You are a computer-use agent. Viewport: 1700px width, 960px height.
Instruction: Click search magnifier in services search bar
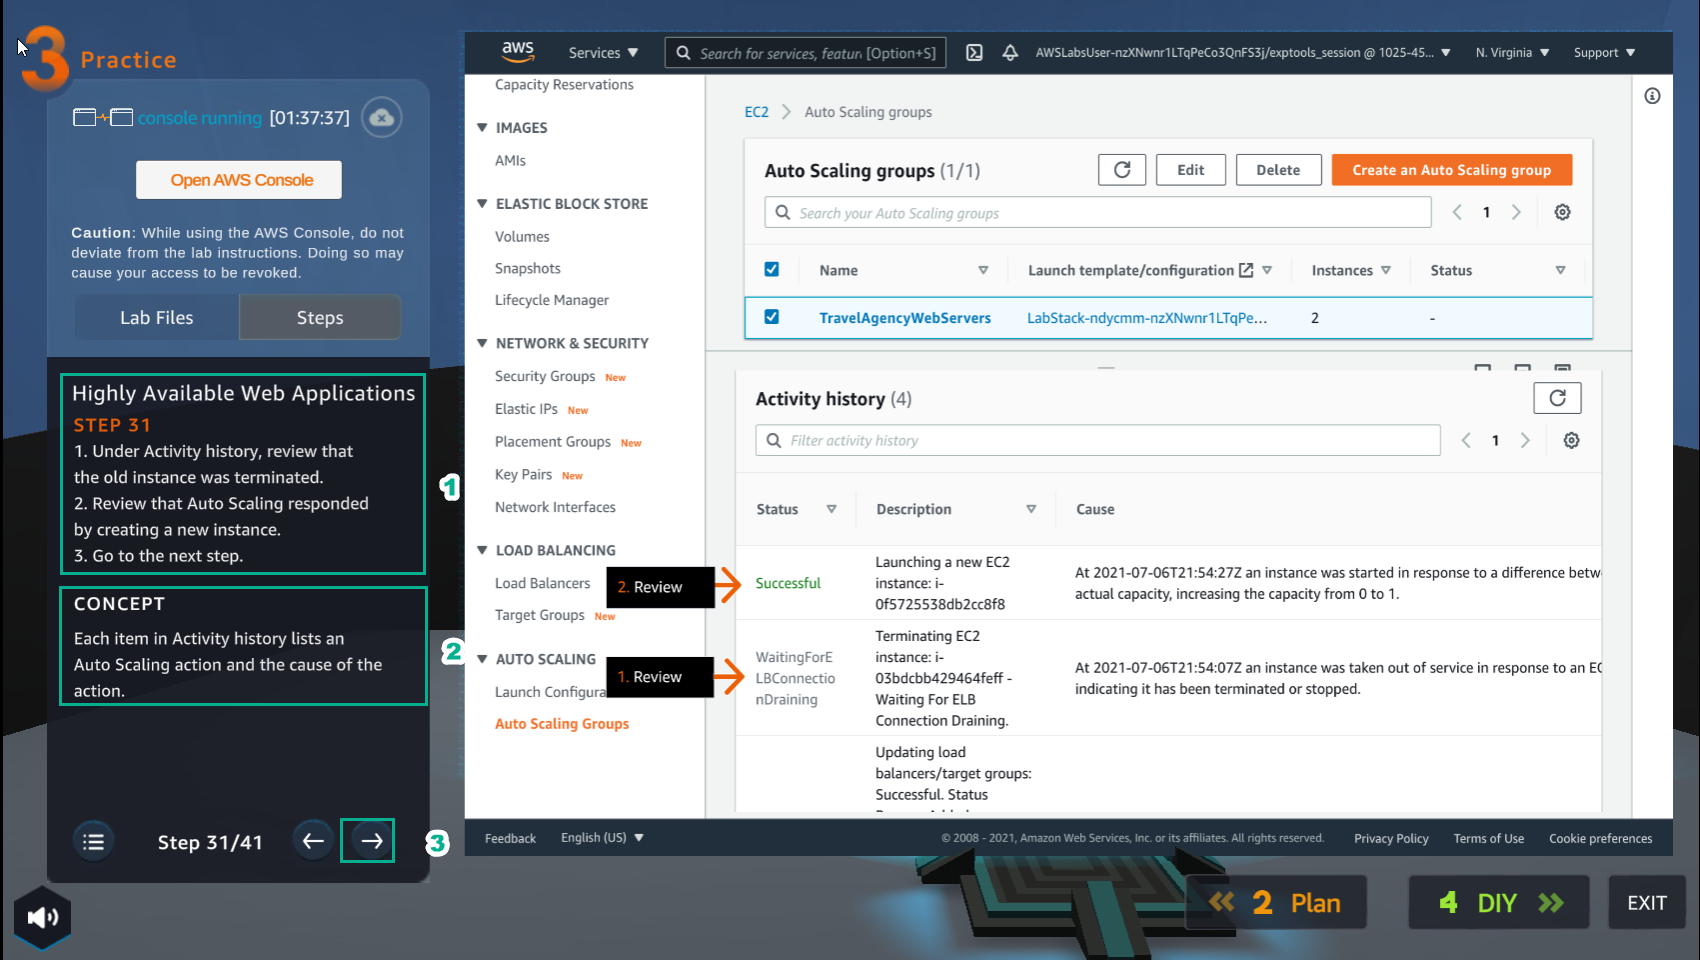pos(683,53)
